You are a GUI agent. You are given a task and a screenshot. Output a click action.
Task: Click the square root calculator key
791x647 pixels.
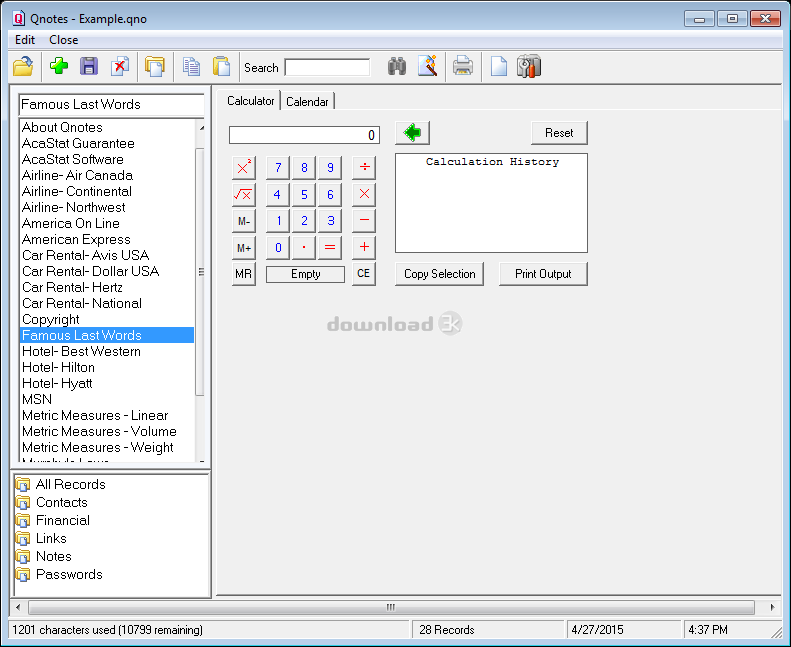[x=243, y=194]
